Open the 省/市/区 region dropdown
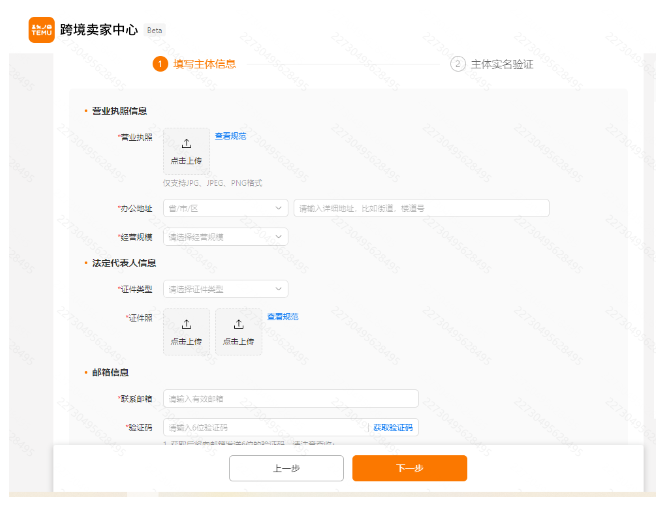This screenshot has width=662, height=525. 225,208
